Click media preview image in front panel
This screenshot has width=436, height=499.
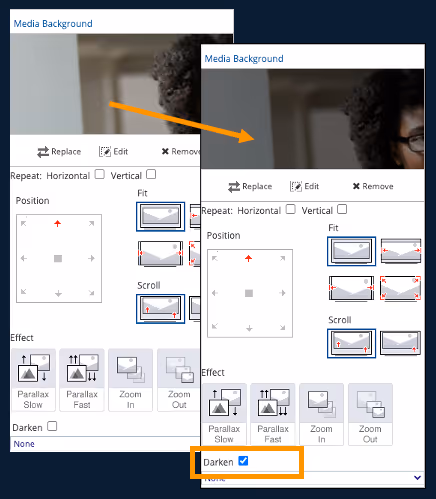(313, 119)
